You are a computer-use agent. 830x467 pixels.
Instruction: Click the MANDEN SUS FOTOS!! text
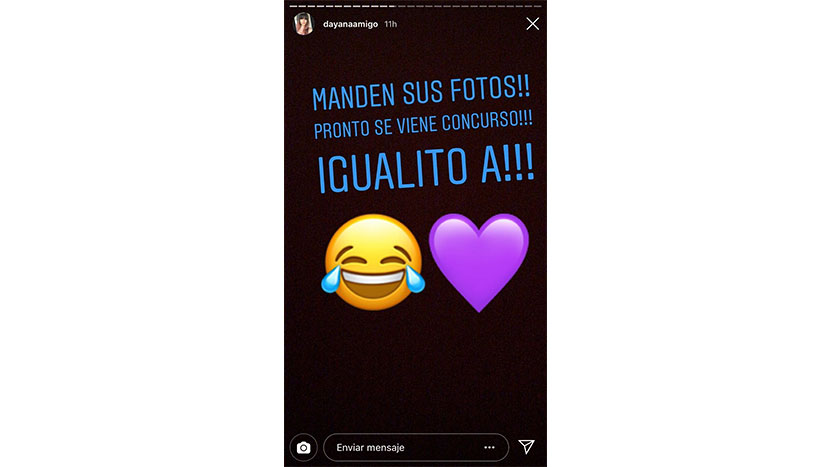point(421,93)
